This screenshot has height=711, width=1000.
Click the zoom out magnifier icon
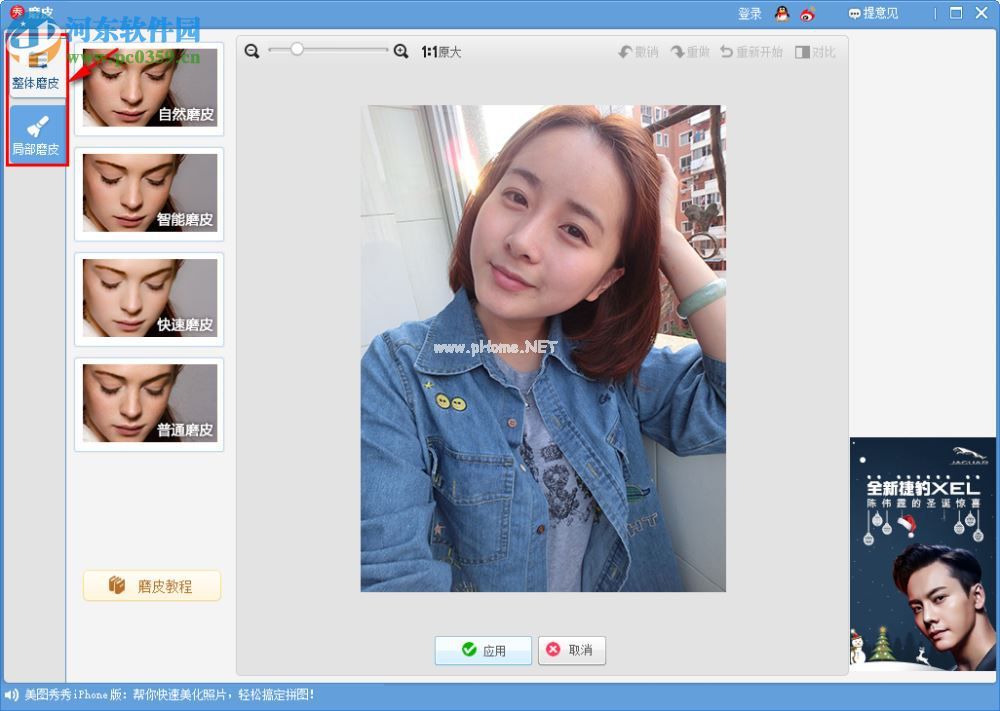point(251,51)
